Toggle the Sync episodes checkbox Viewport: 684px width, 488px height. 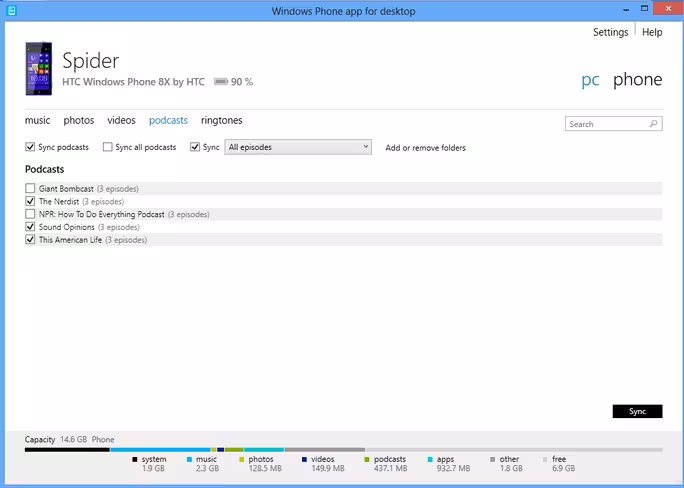pos(195,147)
